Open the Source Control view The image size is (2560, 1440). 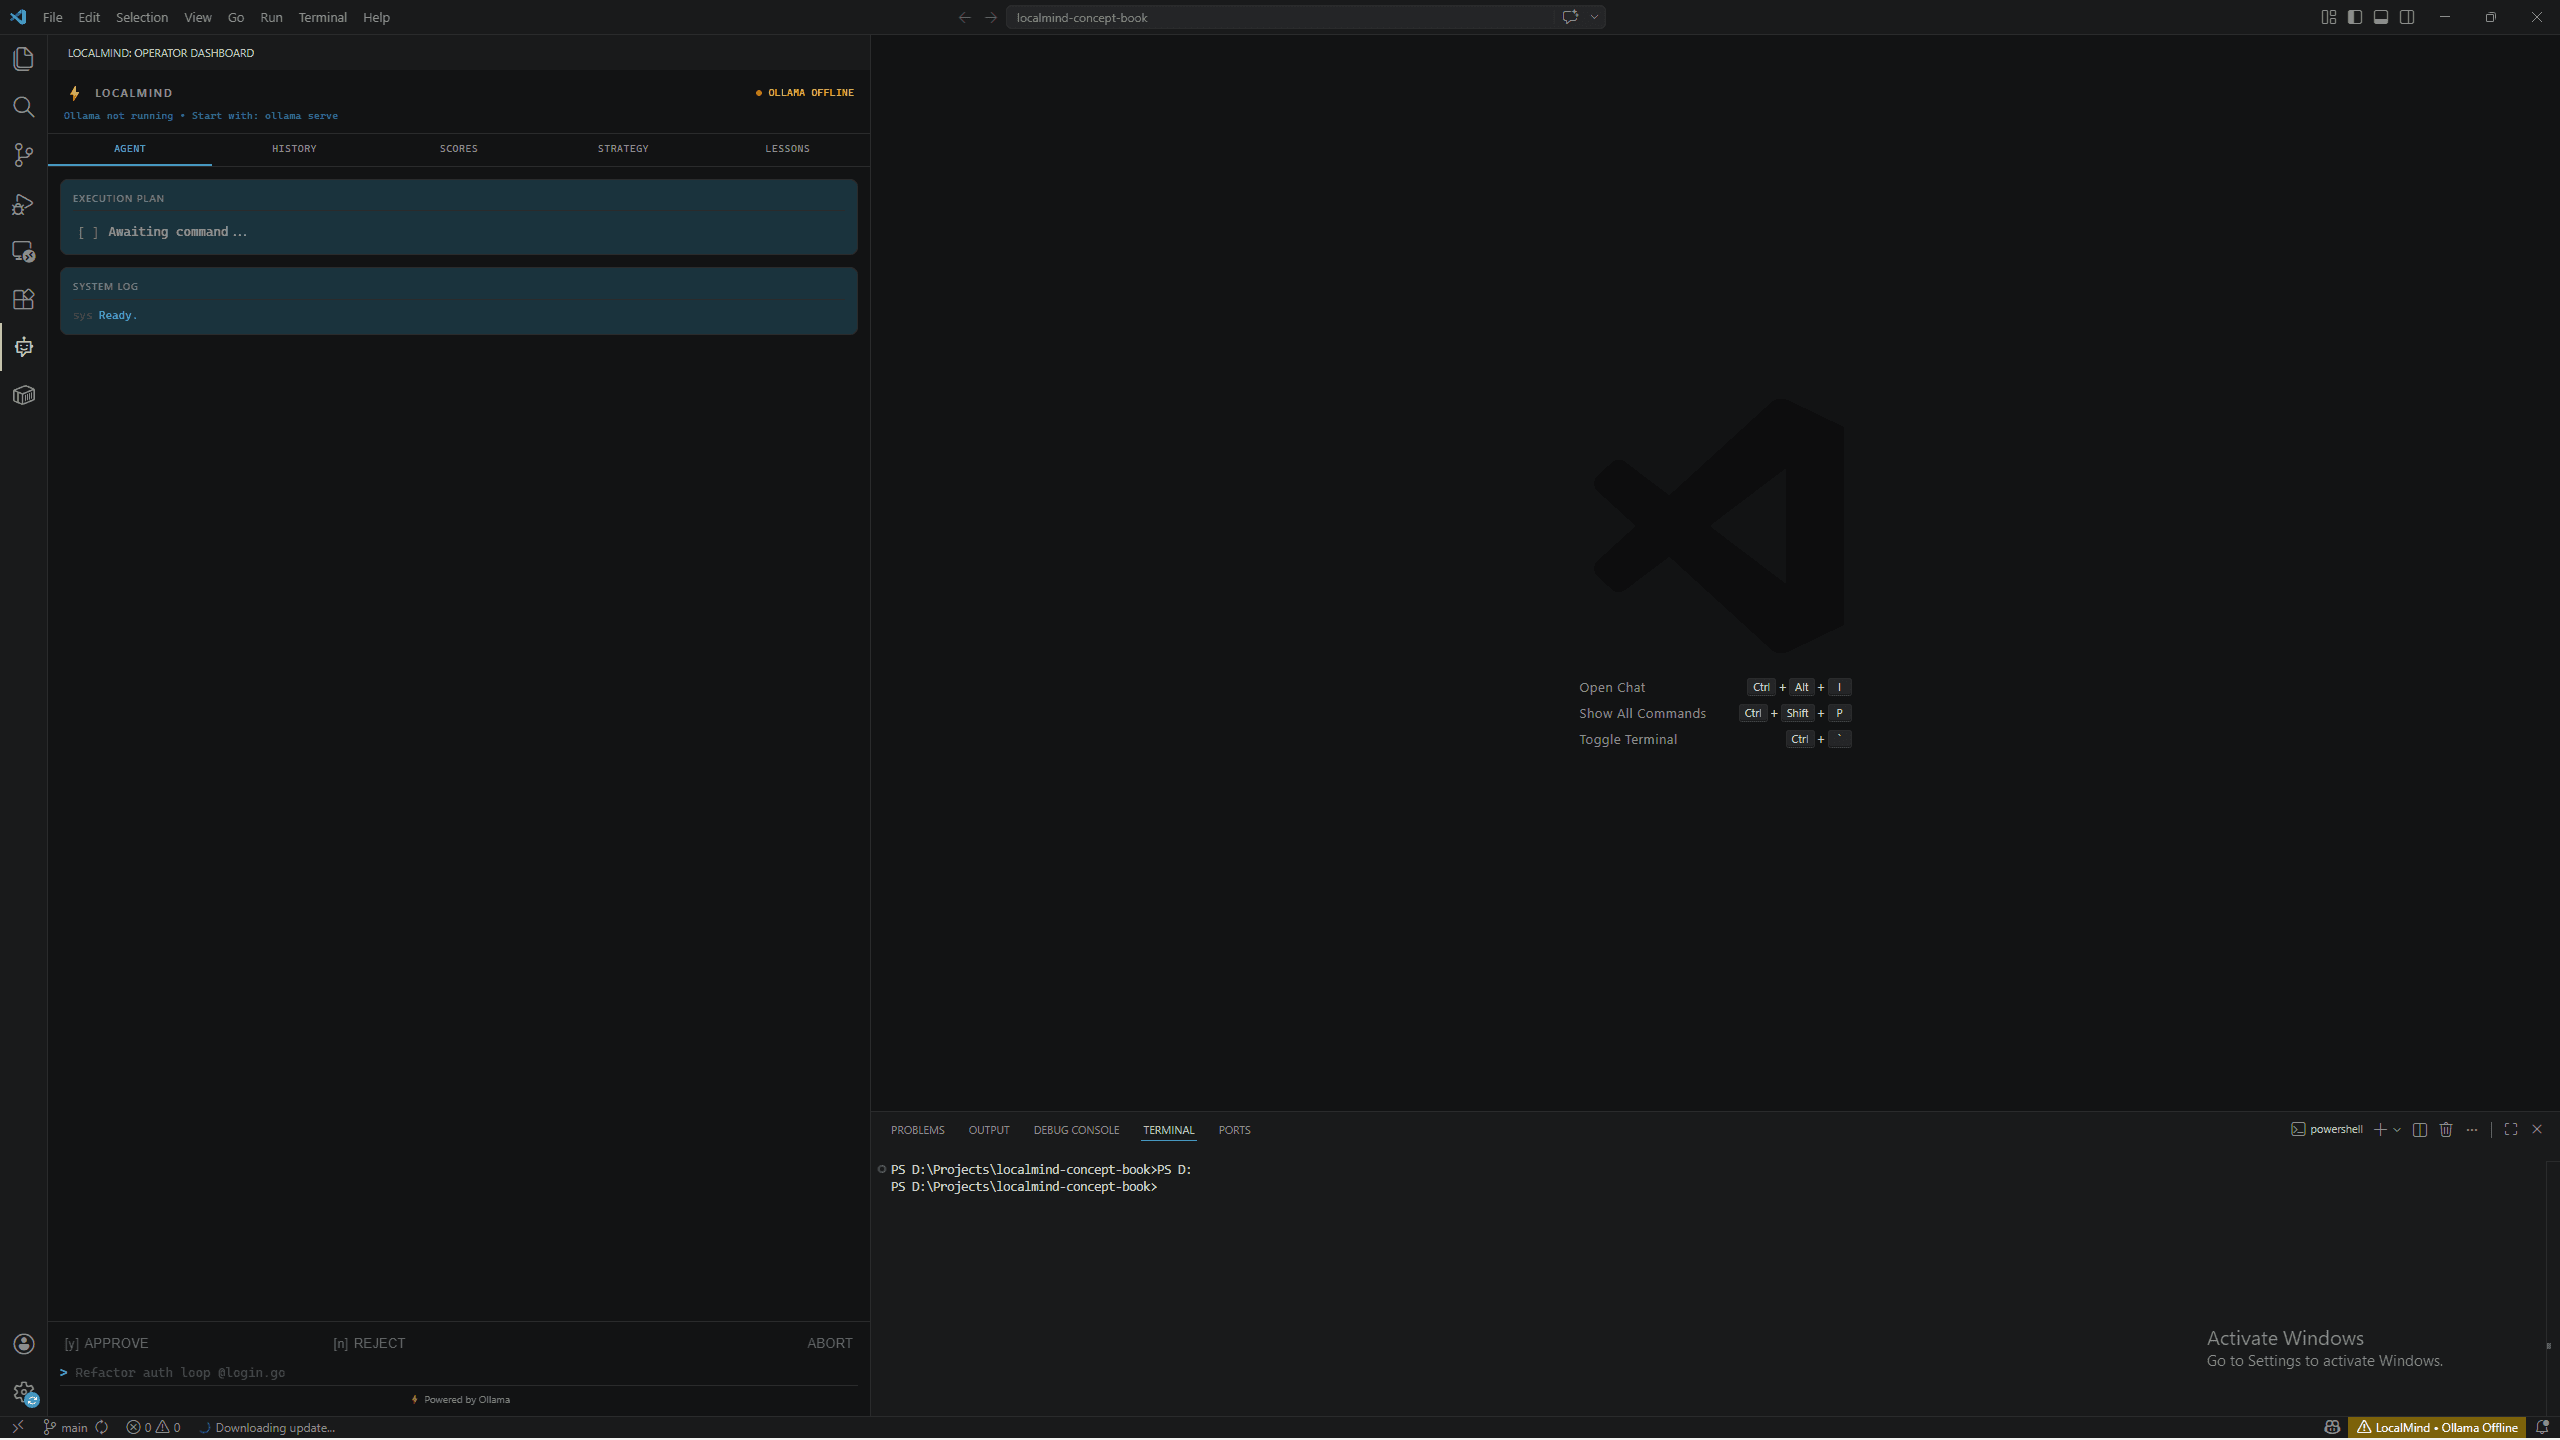tap(23, 155)
